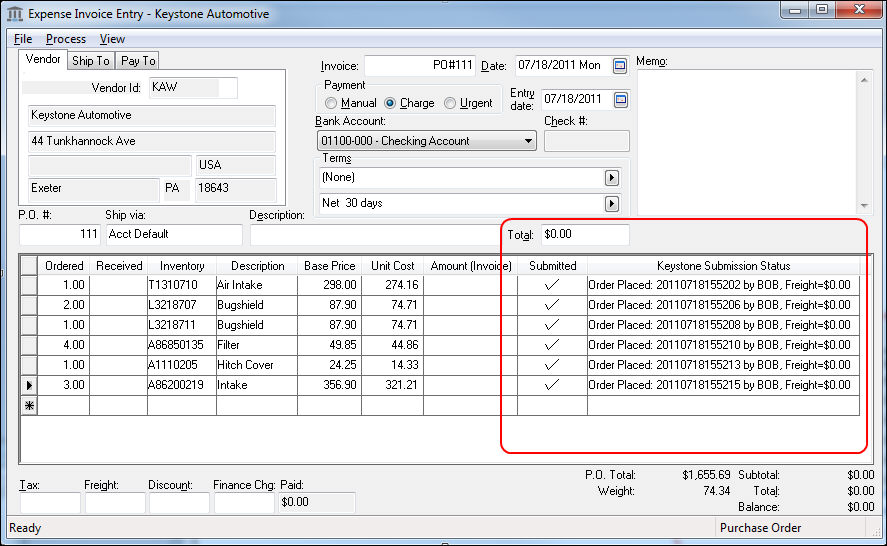The height and width of the screenshot is (546, 887).
Task: Click the Received column header
Action: click(x=119, y=266)
